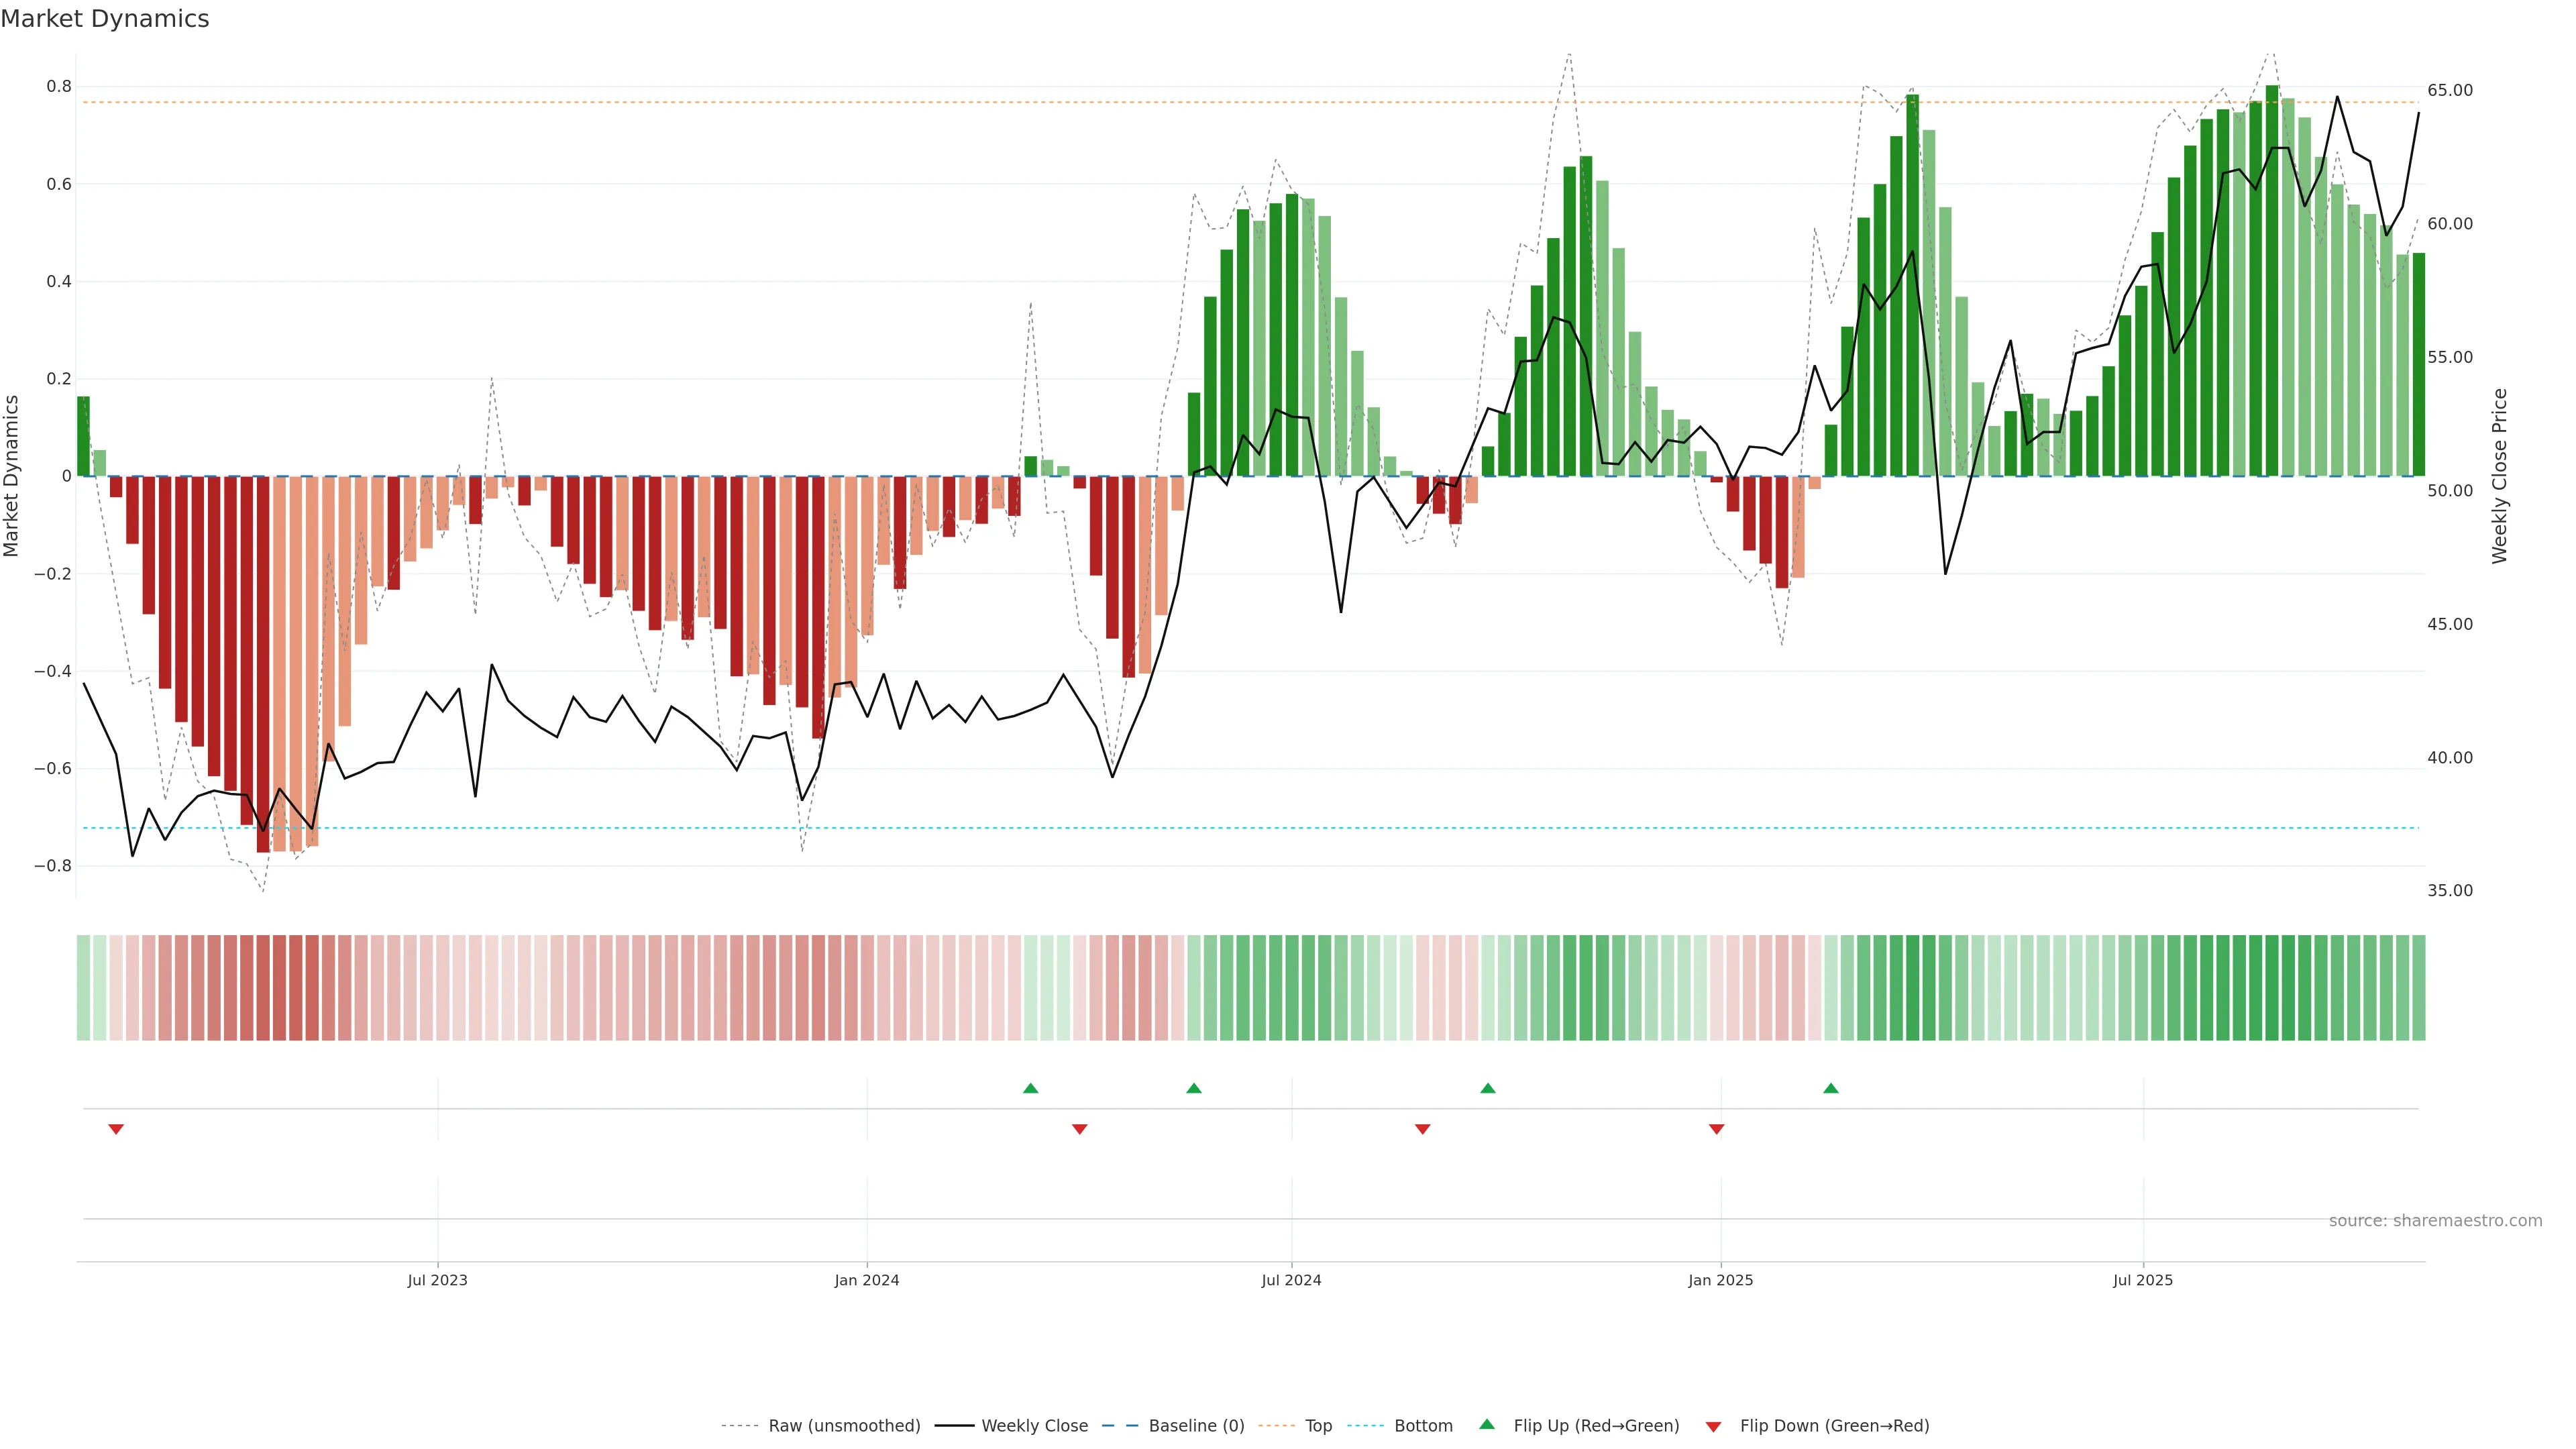Click the rightmost red flip-down triangle marker
This screenshot has width=2576, height=1449.
tap(1717, 1129)
